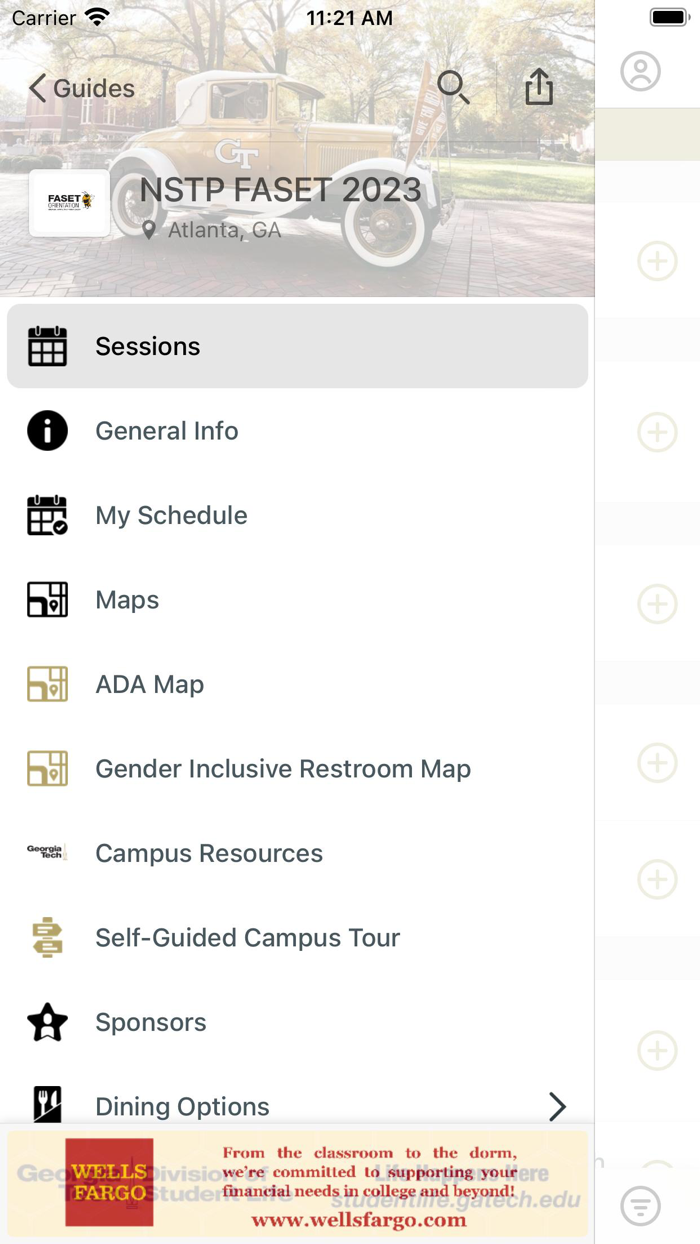Tap the gold ADA Map icon

(x=47, y=684)
